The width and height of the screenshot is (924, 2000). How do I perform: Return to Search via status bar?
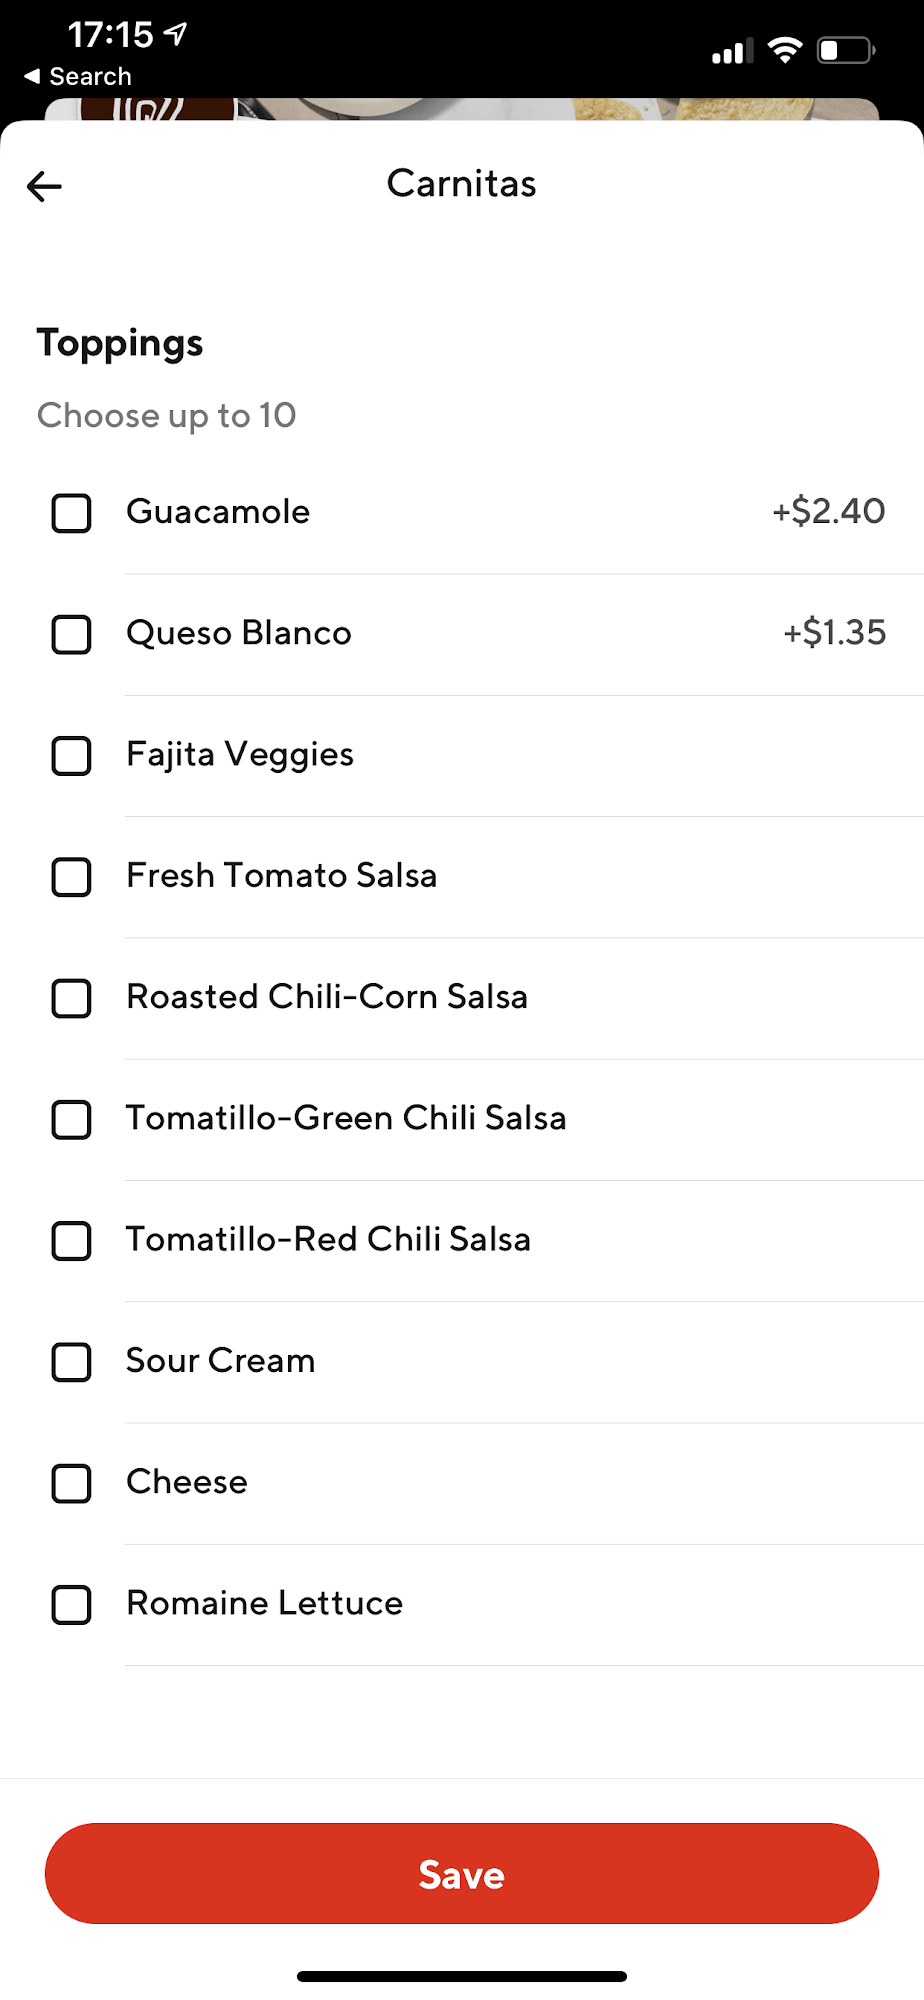pyautogui.click(x=78, y=77)
